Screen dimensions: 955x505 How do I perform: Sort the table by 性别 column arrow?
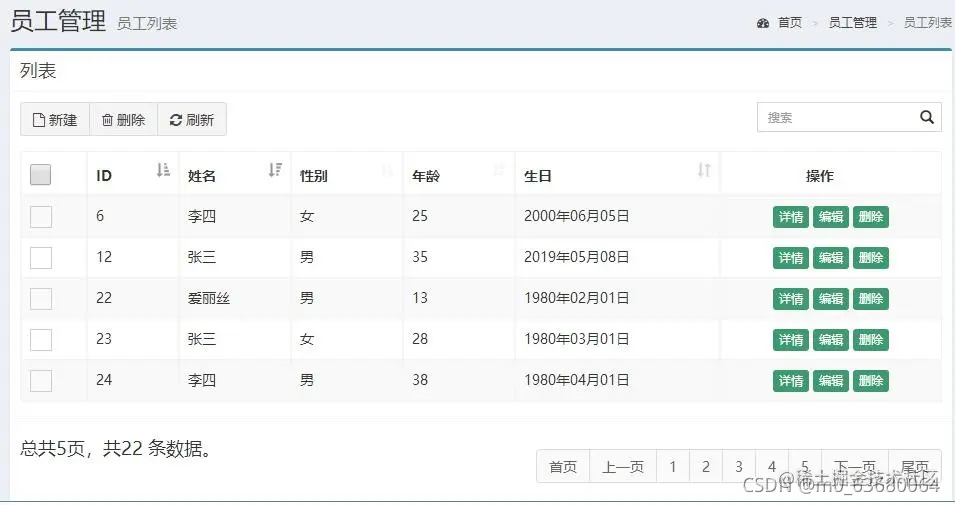pos(387,170)
